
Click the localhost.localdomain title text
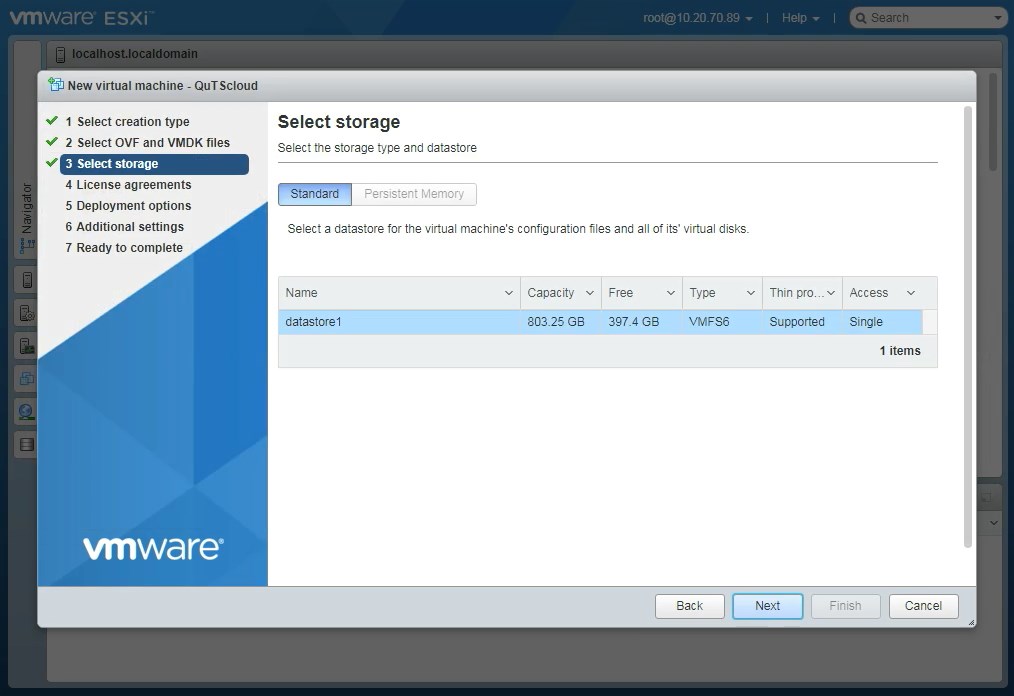click(135, 54)
